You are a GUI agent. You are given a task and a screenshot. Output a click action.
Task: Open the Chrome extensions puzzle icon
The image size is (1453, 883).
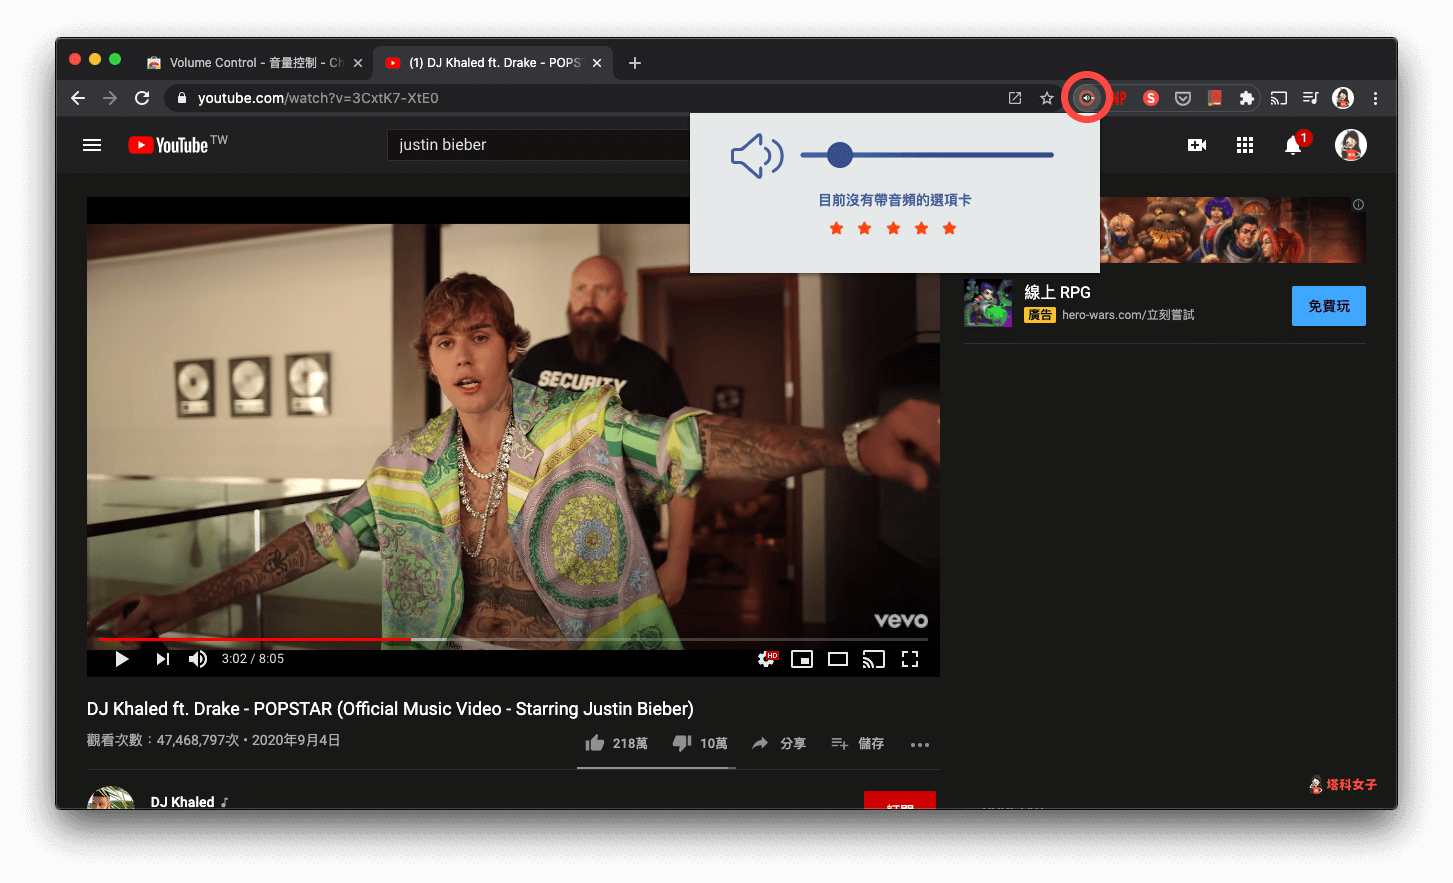1246,97
